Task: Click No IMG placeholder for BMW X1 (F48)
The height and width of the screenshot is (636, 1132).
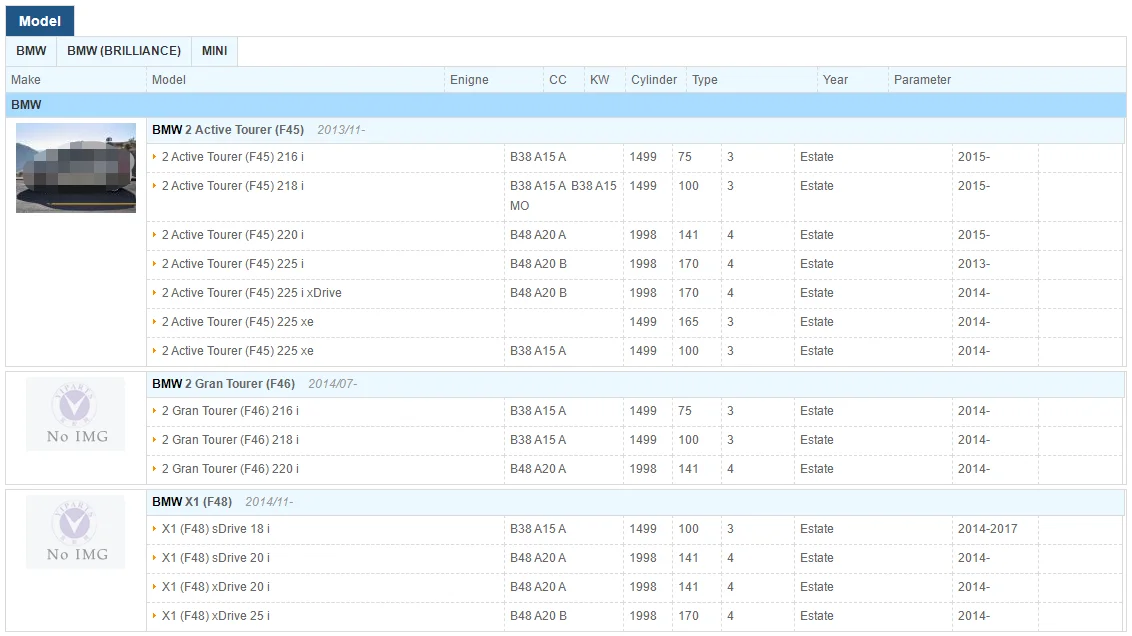Action: (76, 532)
